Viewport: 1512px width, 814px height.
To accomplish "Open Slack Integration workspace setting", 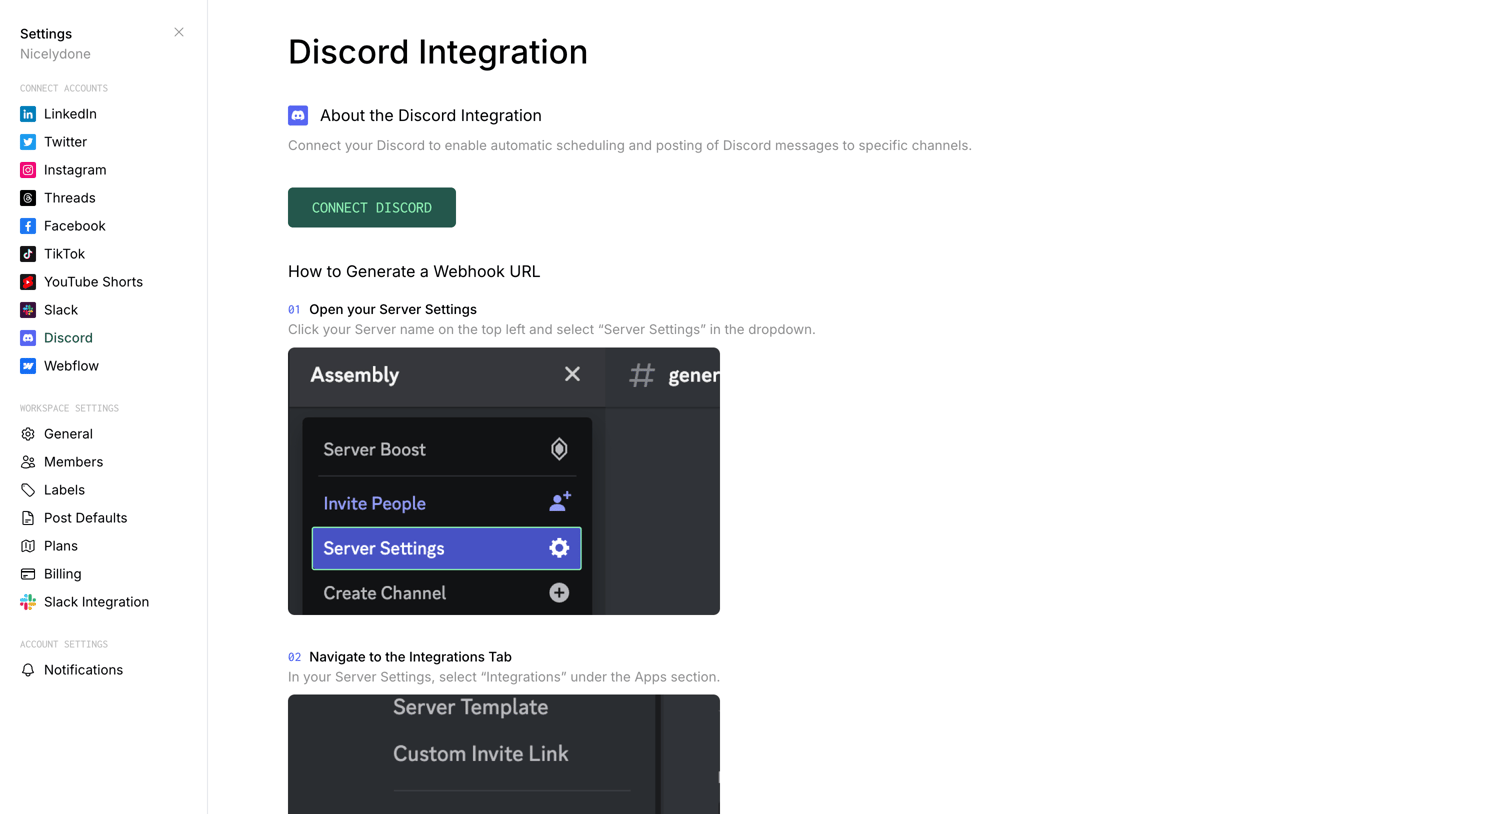I will [x=96, y=602].
